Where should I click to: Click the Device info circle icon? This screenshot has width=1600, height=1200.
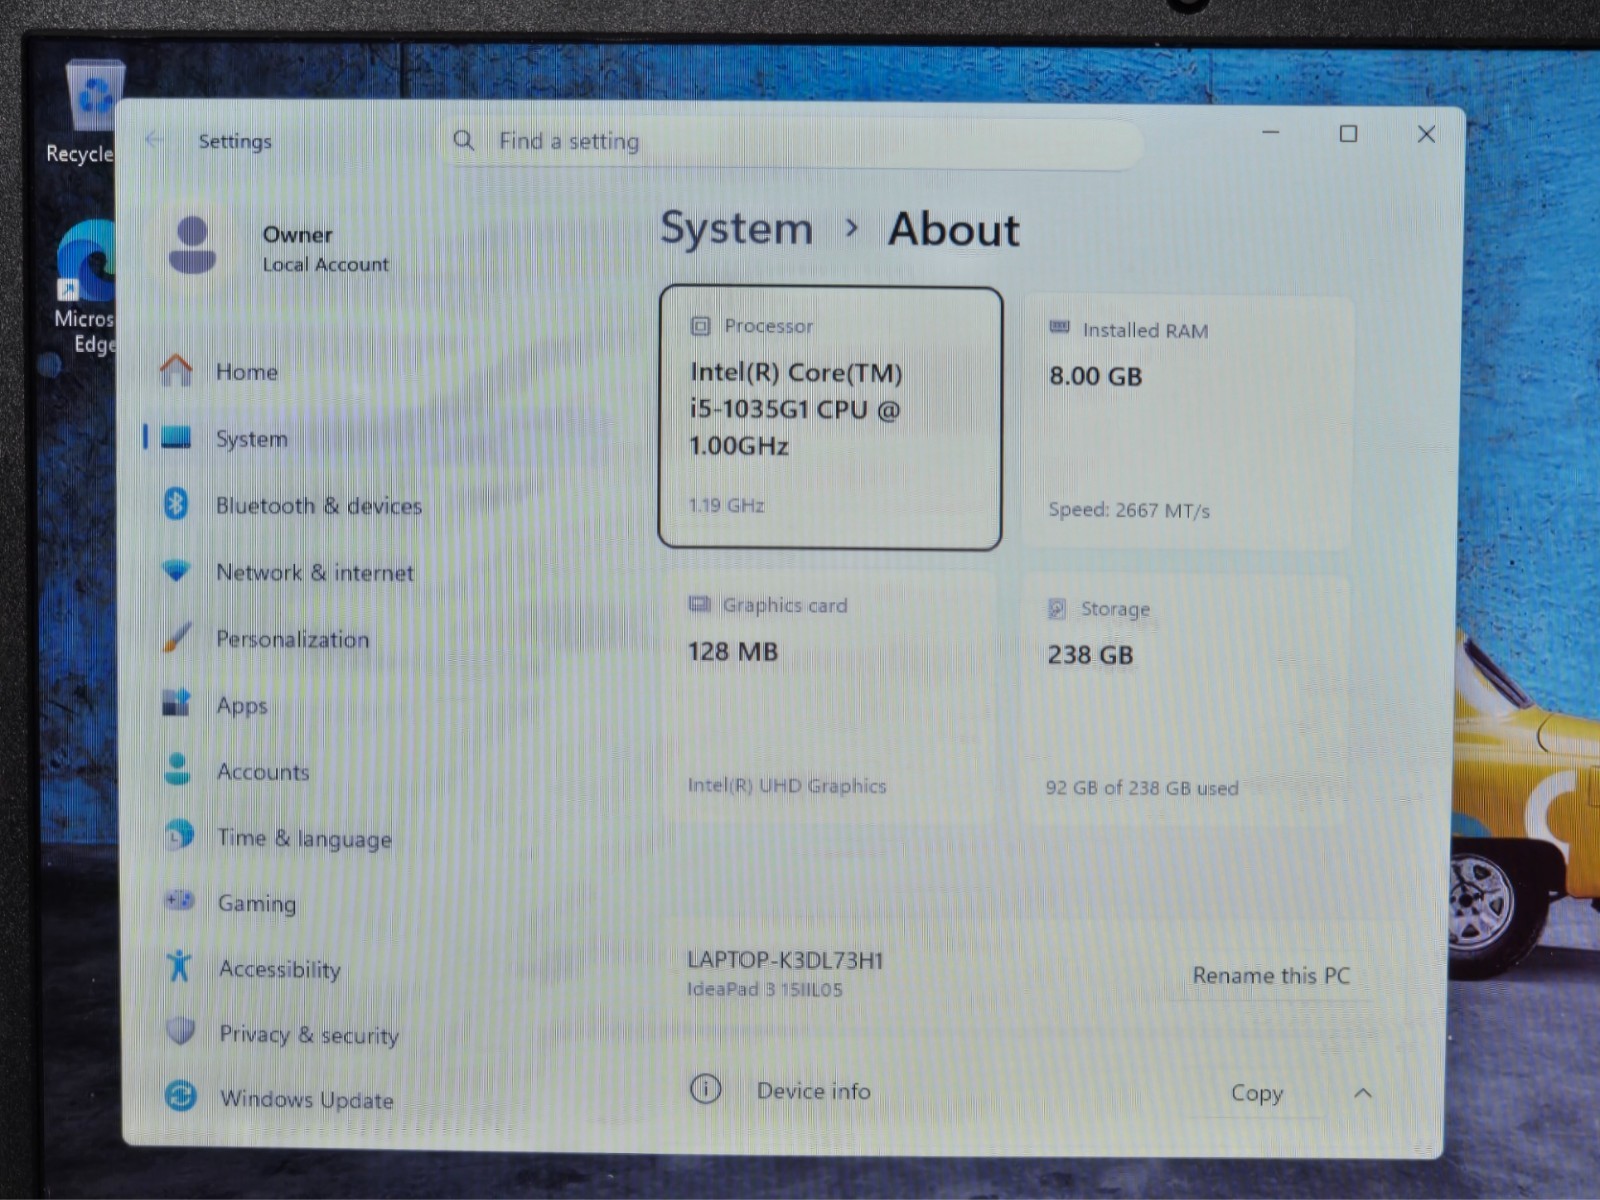(x=705, y=1089)
